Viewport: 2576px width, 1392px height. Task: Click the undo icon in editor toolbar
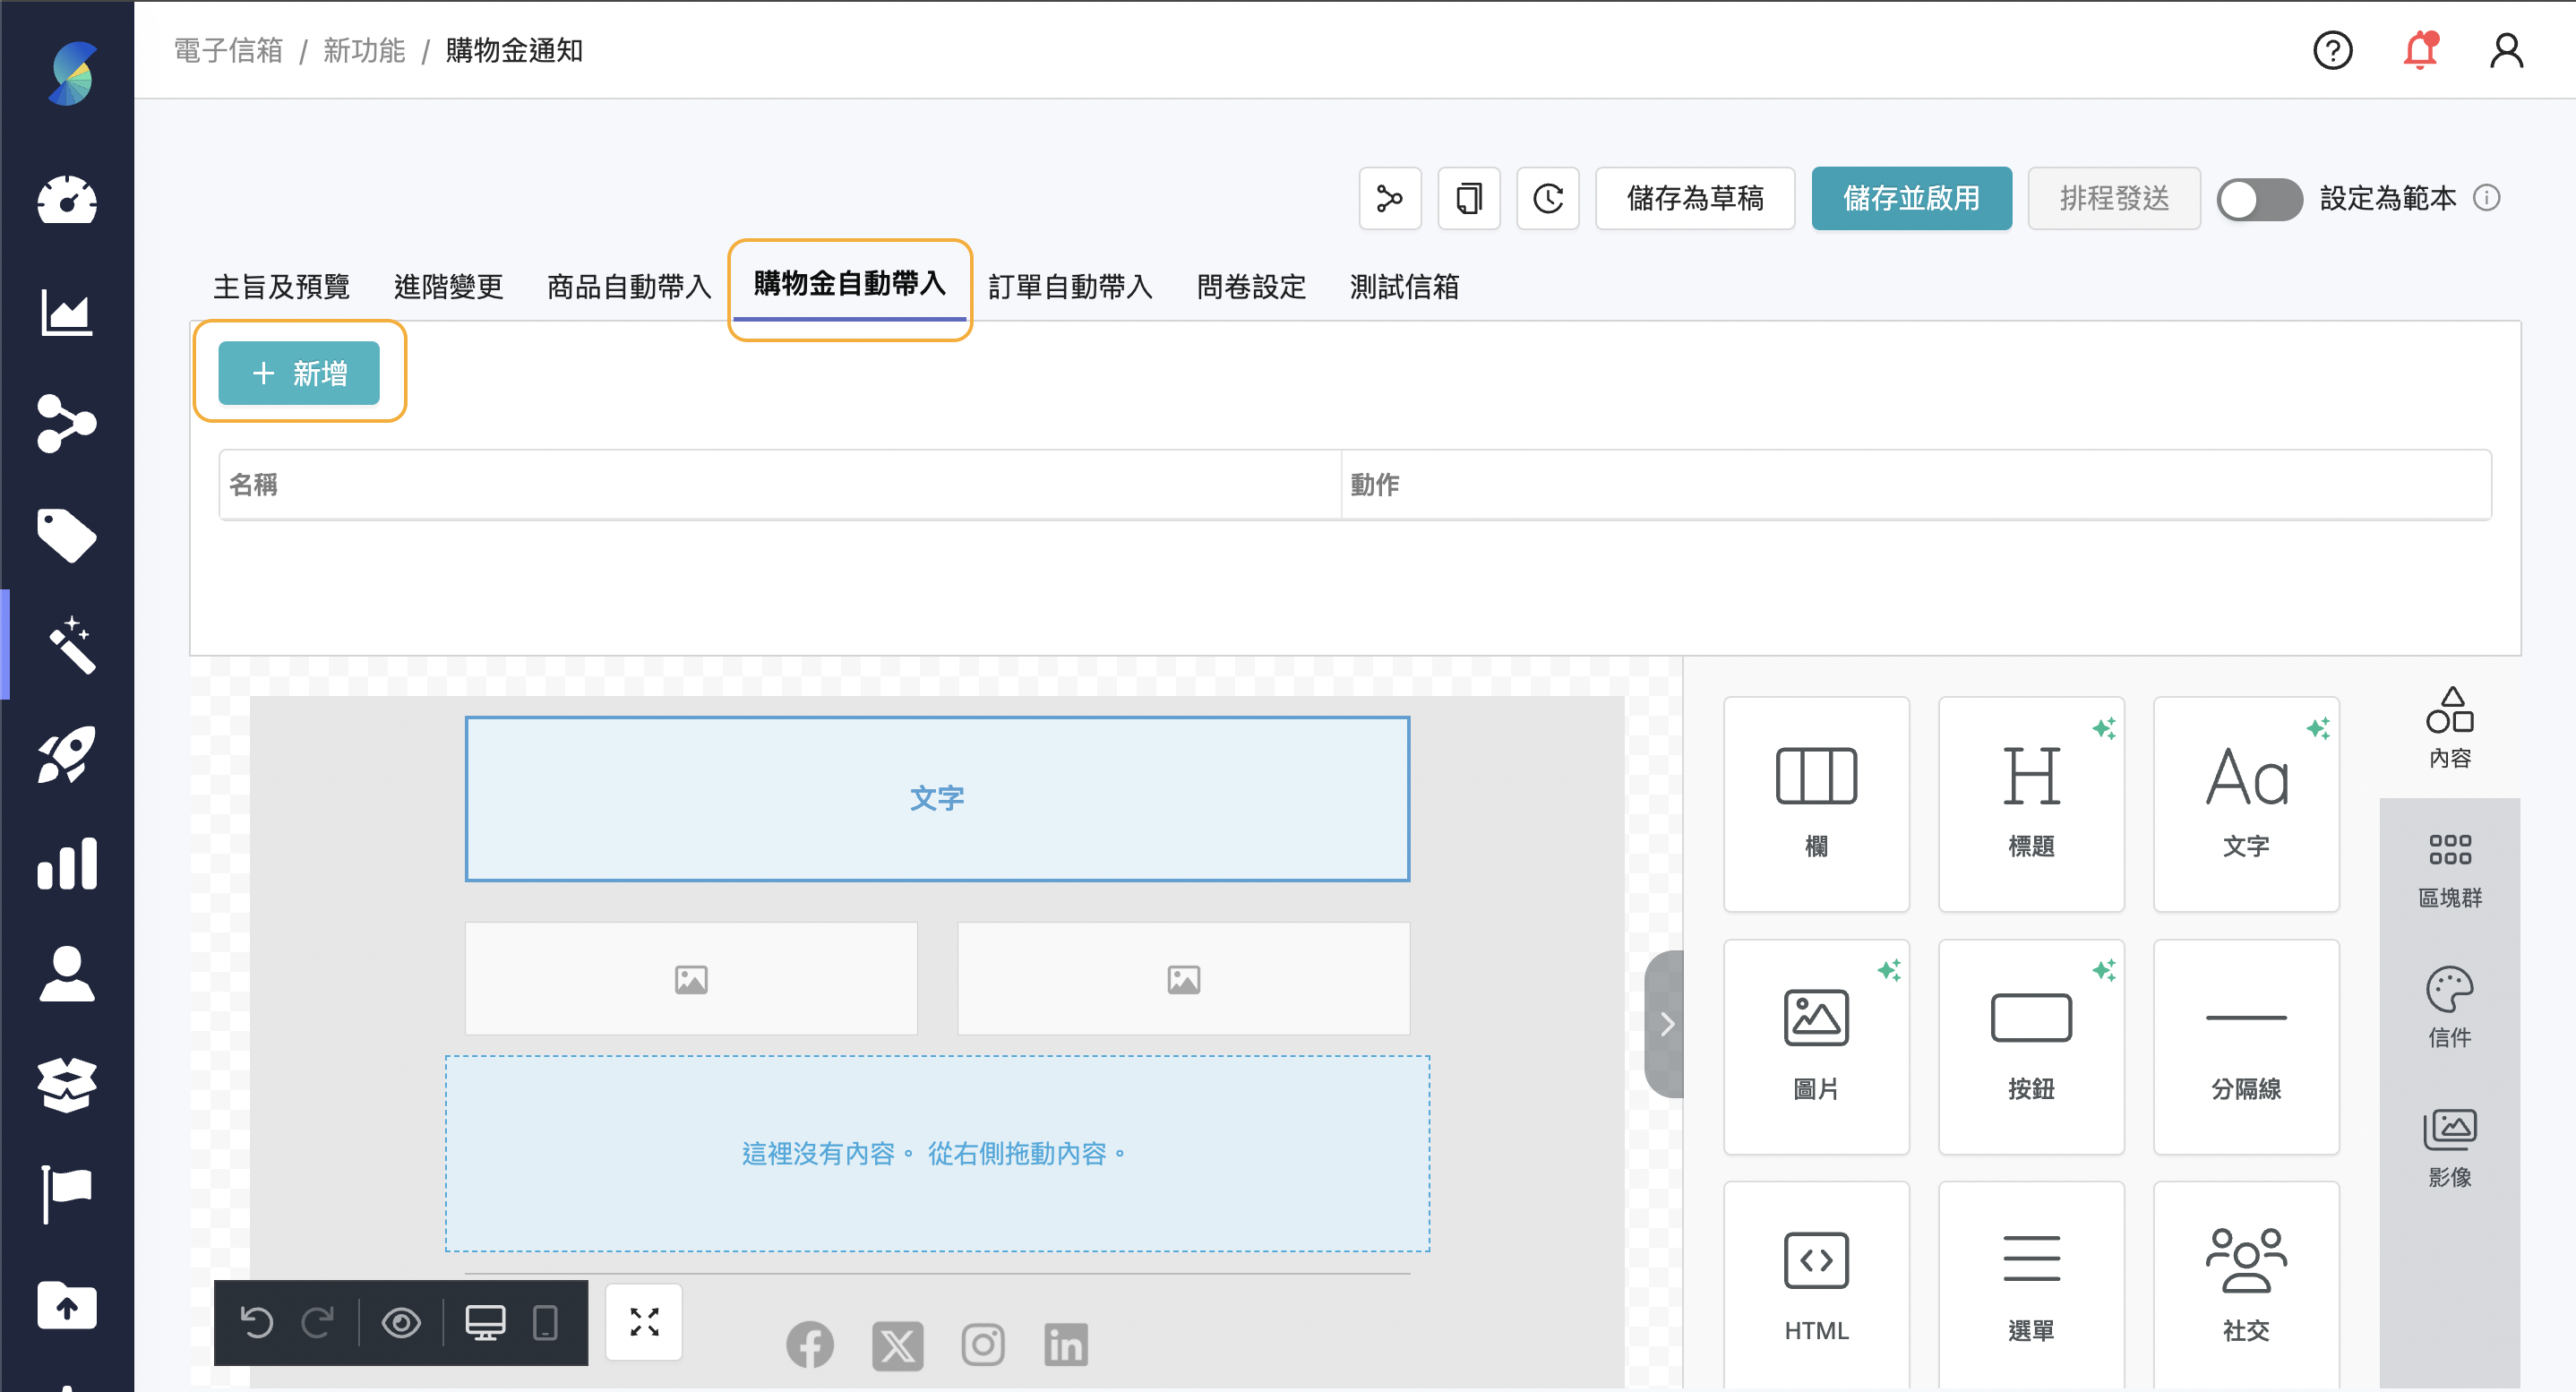click(x=259, y=1322)
